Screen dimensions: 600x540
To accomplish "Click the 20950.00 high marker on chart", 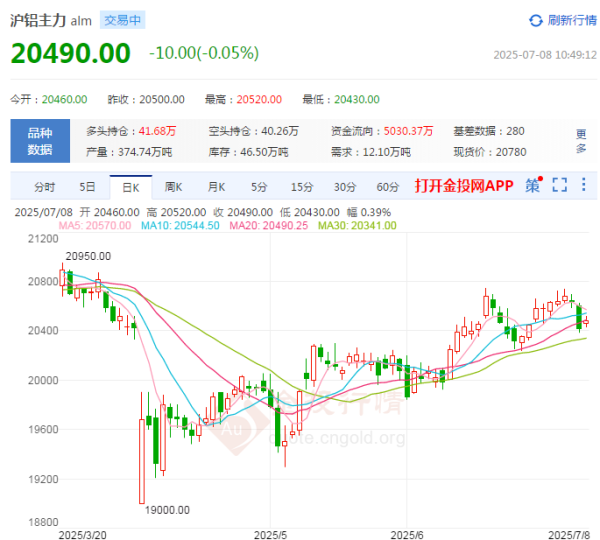I will 88,256.
